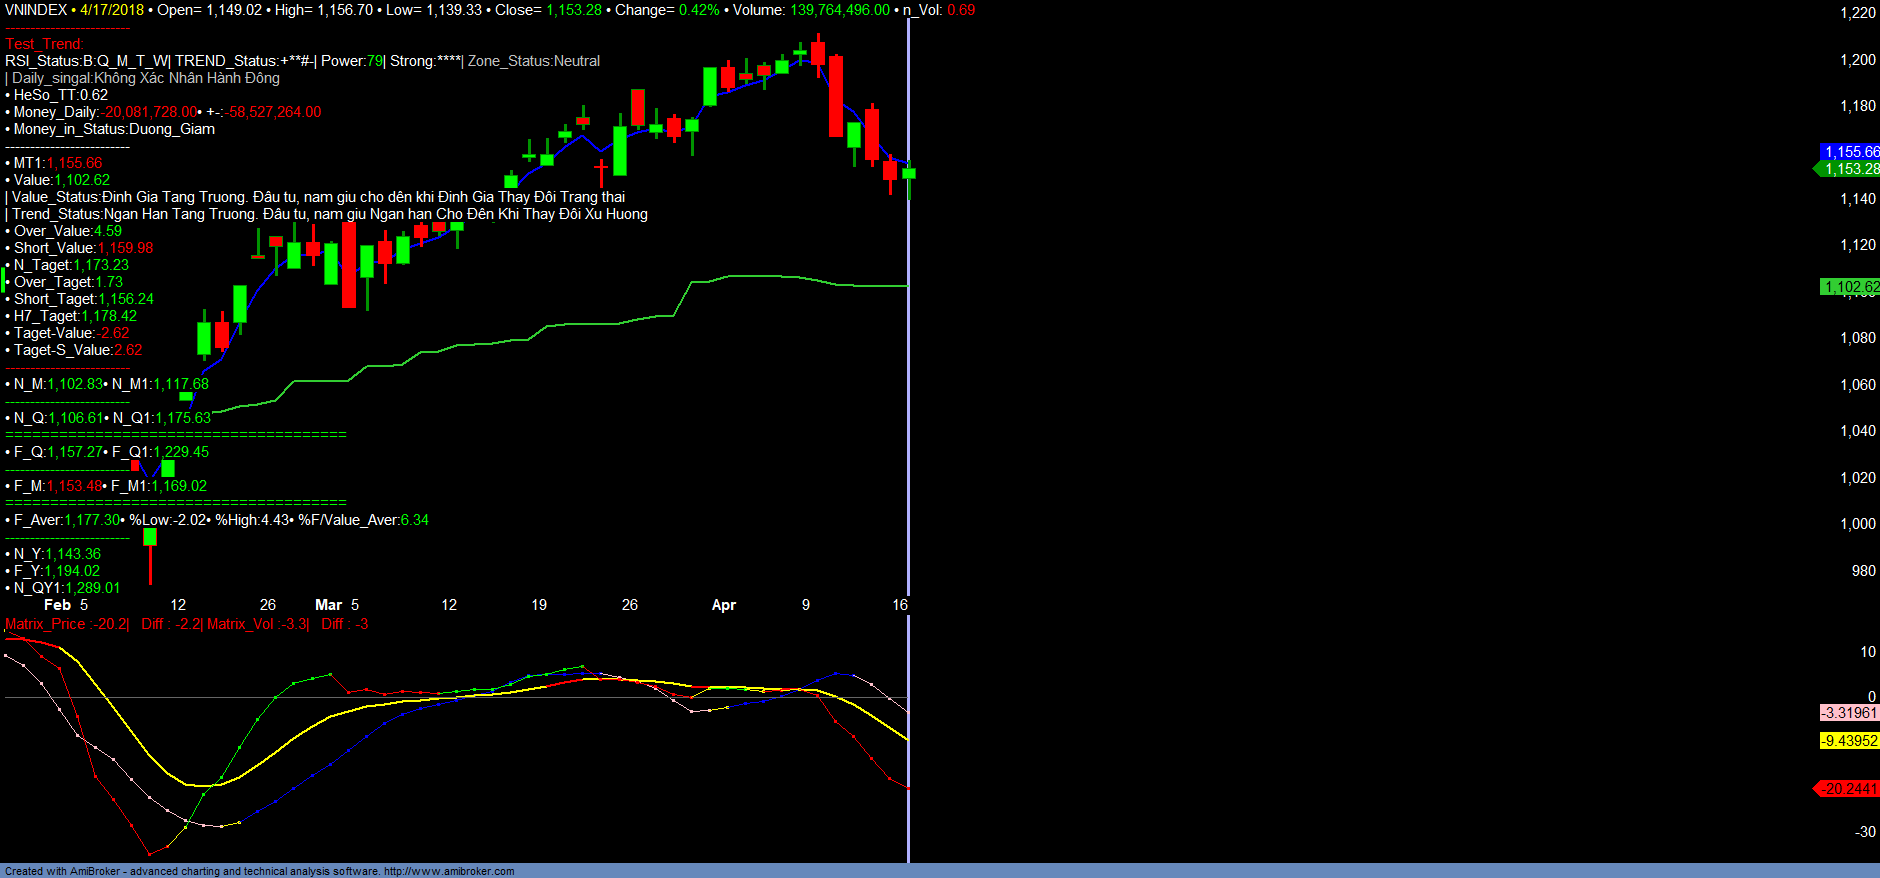
Task: Select the red -20.2441 indicator label
Action: [1849, 789]
